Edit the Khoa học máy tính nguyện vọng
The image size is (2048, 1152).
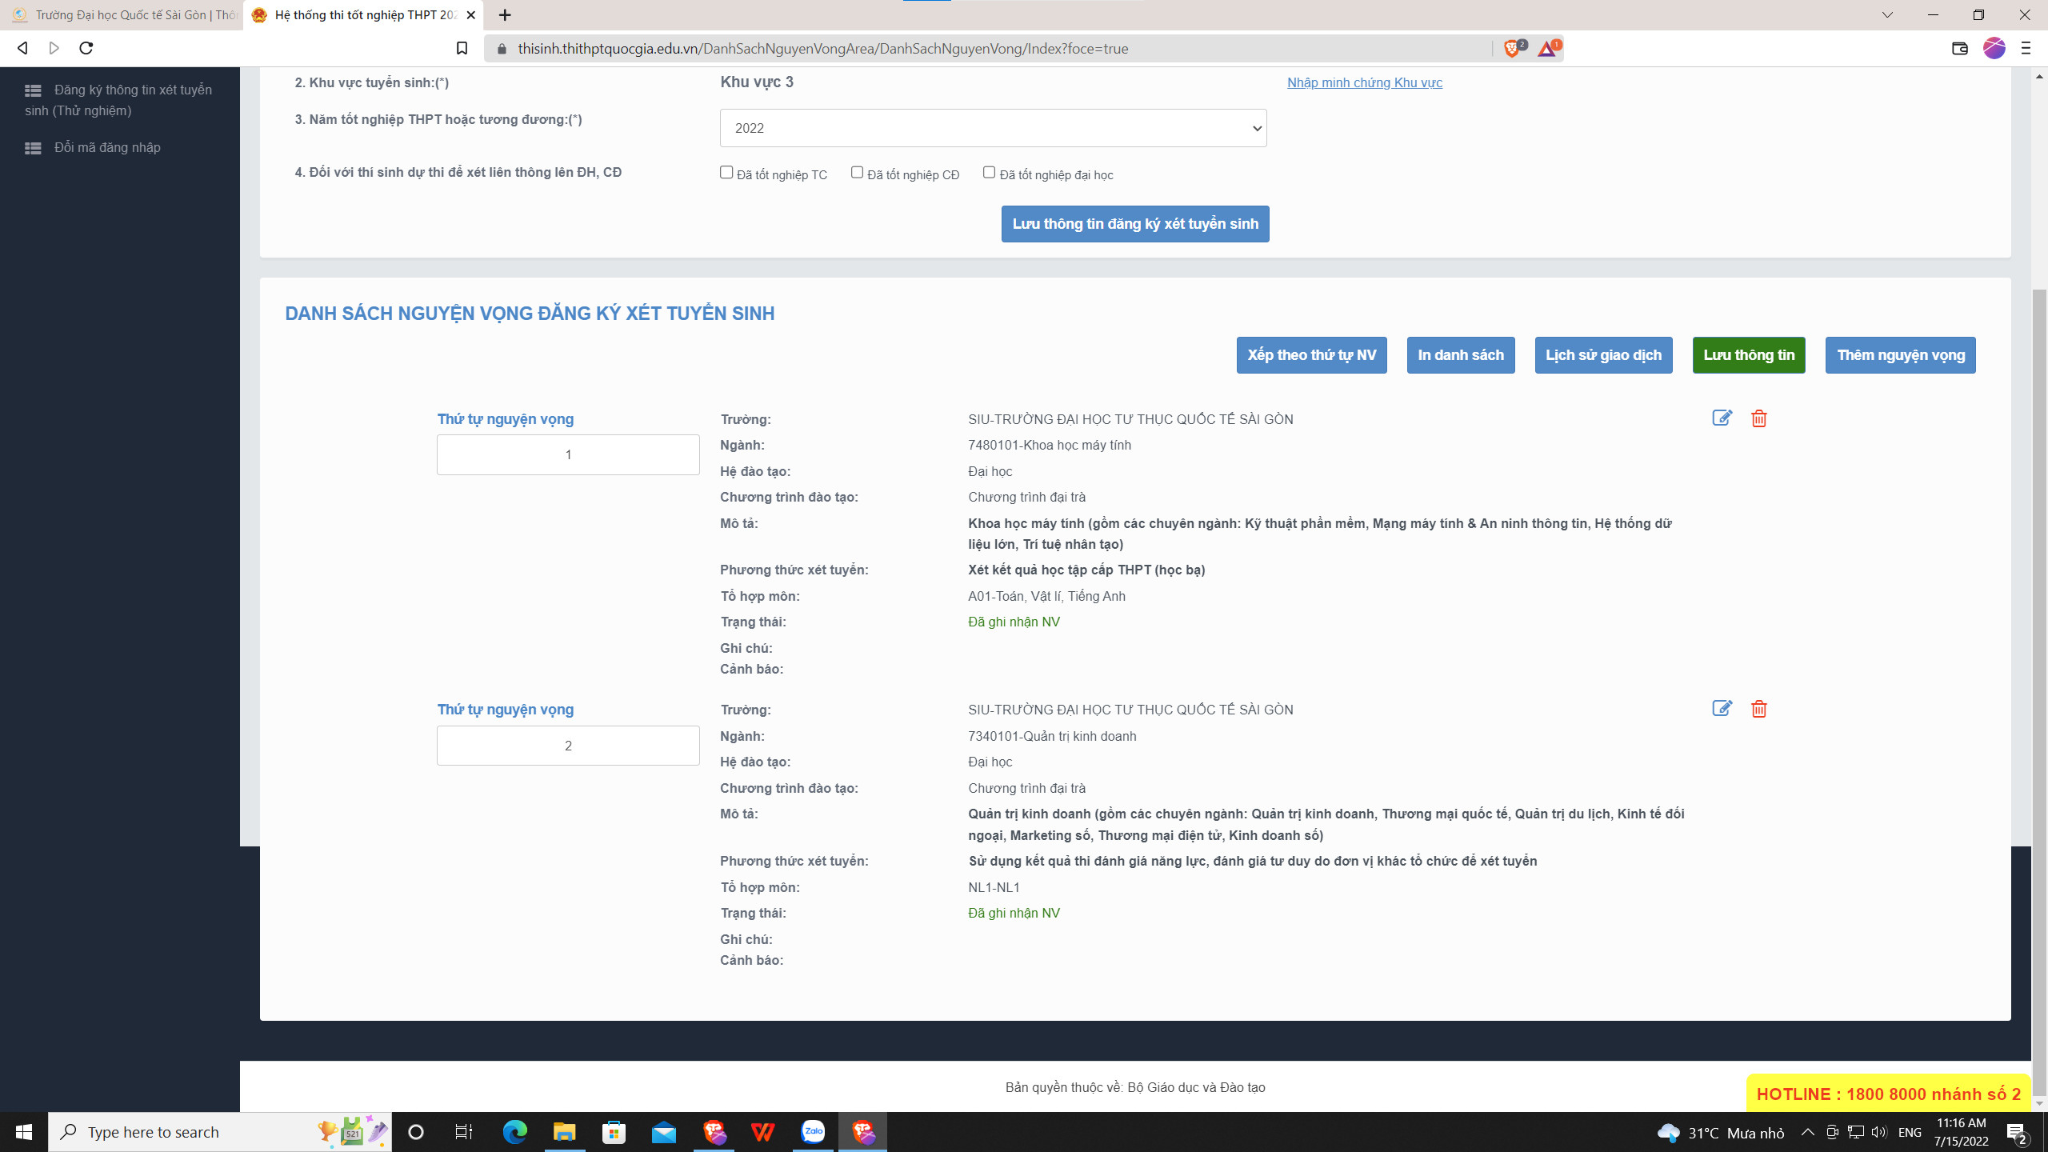tap(1721, 418)
